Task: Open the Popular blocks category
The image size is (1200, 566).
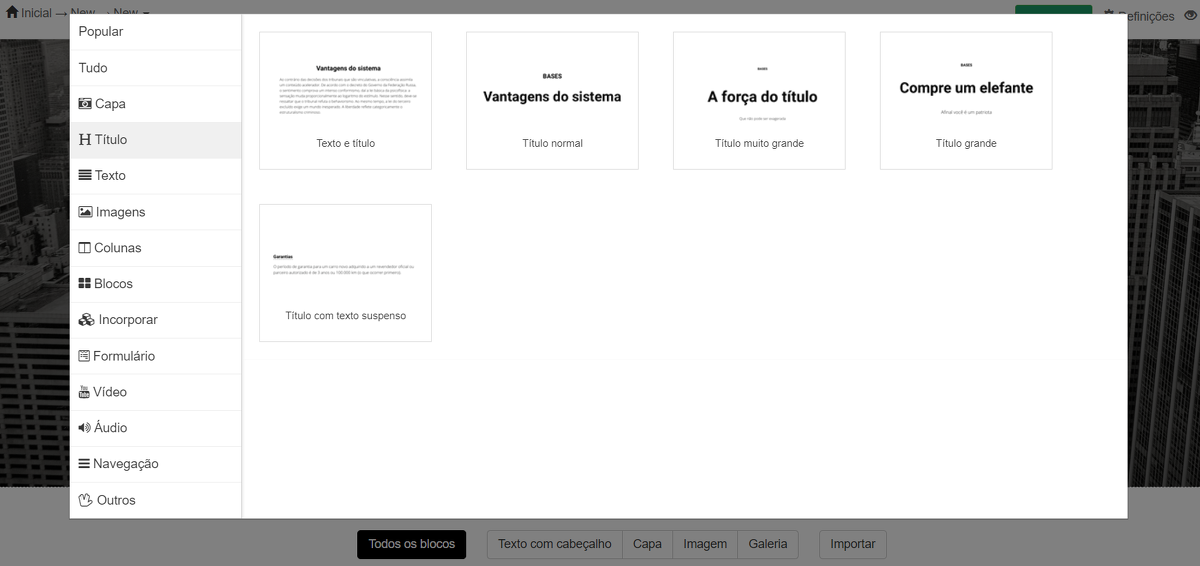Action: point(101,32)
